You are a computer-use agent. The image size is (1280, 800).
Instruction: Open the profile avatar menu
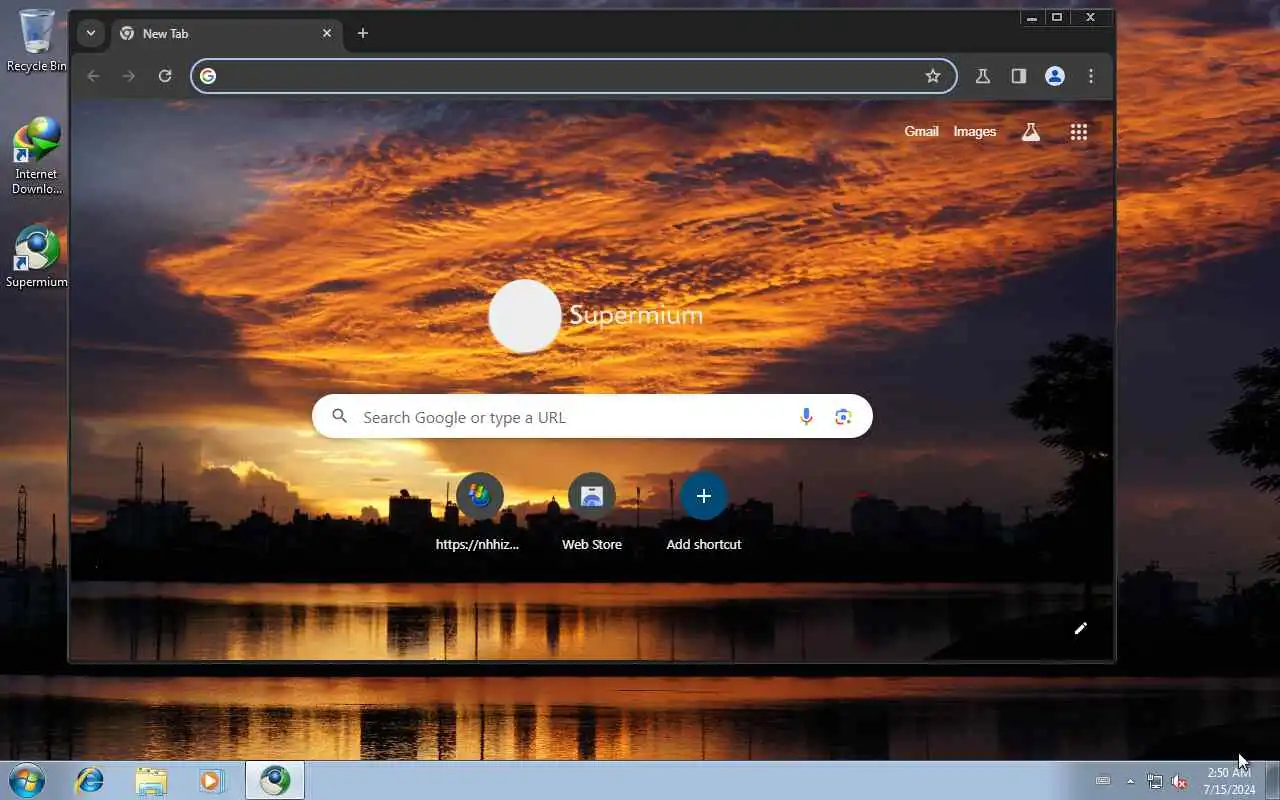point(1055,76)
